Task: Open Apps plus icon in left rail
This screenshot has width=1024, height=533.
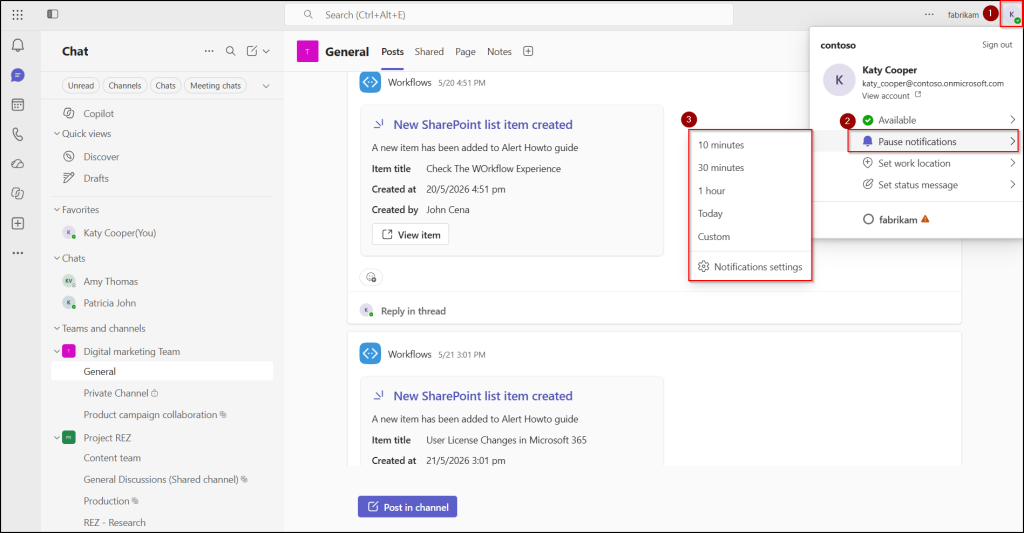Action: tap(18, 223)
